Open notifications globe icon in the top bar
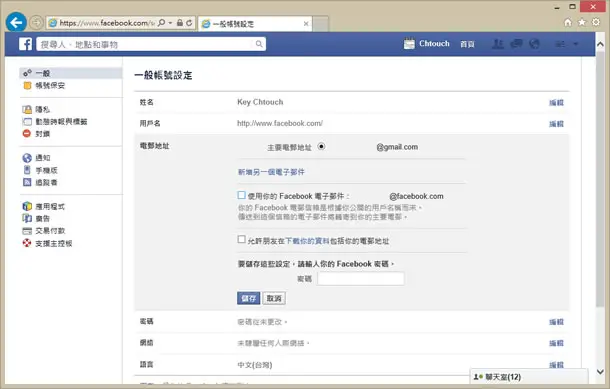Screen dimensions: 610x389 (x=535, y=44)
